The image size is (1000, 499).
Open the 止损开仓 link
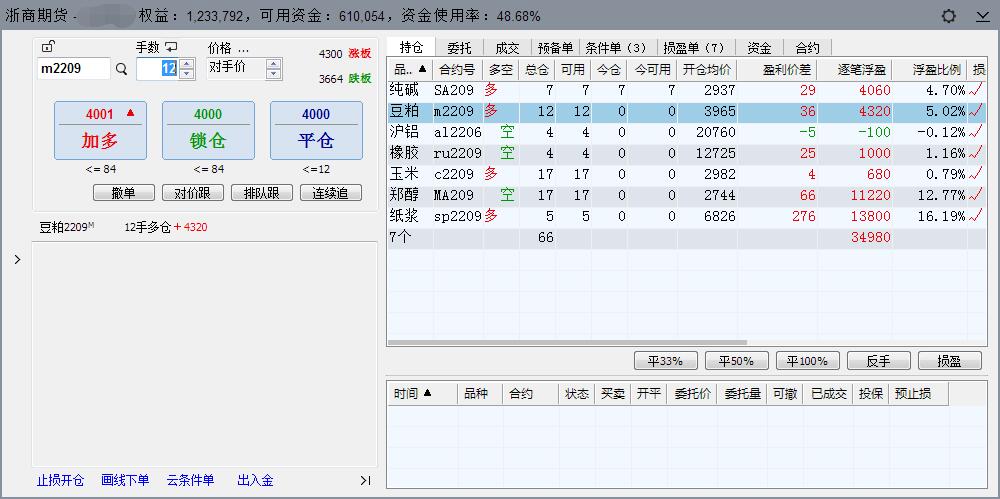60,481
